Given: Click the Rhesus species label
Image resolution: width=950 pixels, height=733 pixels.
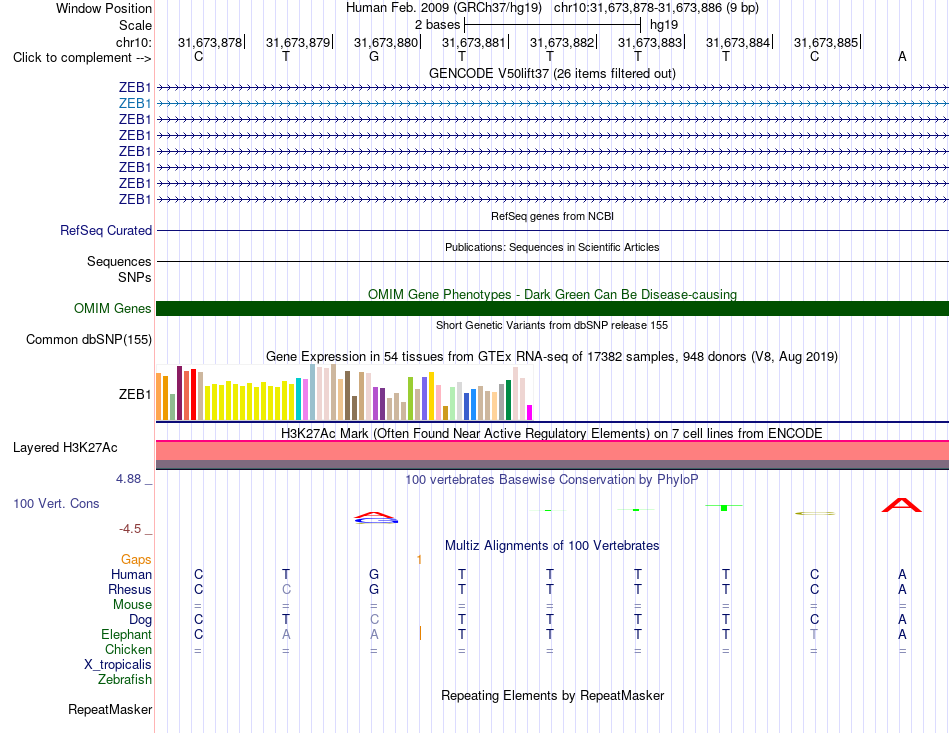Looking at the screenshot, I should coord(130,589).
